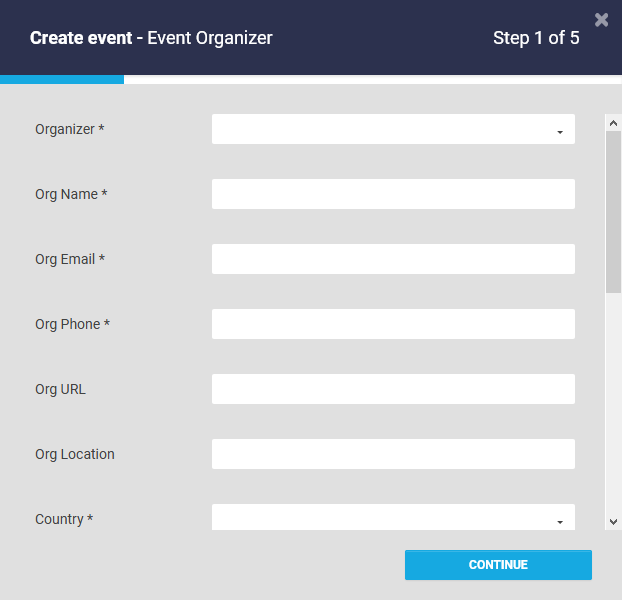Expand the Country dropdown list
This screenshot has height=600, width=622.
pos(393,518)
